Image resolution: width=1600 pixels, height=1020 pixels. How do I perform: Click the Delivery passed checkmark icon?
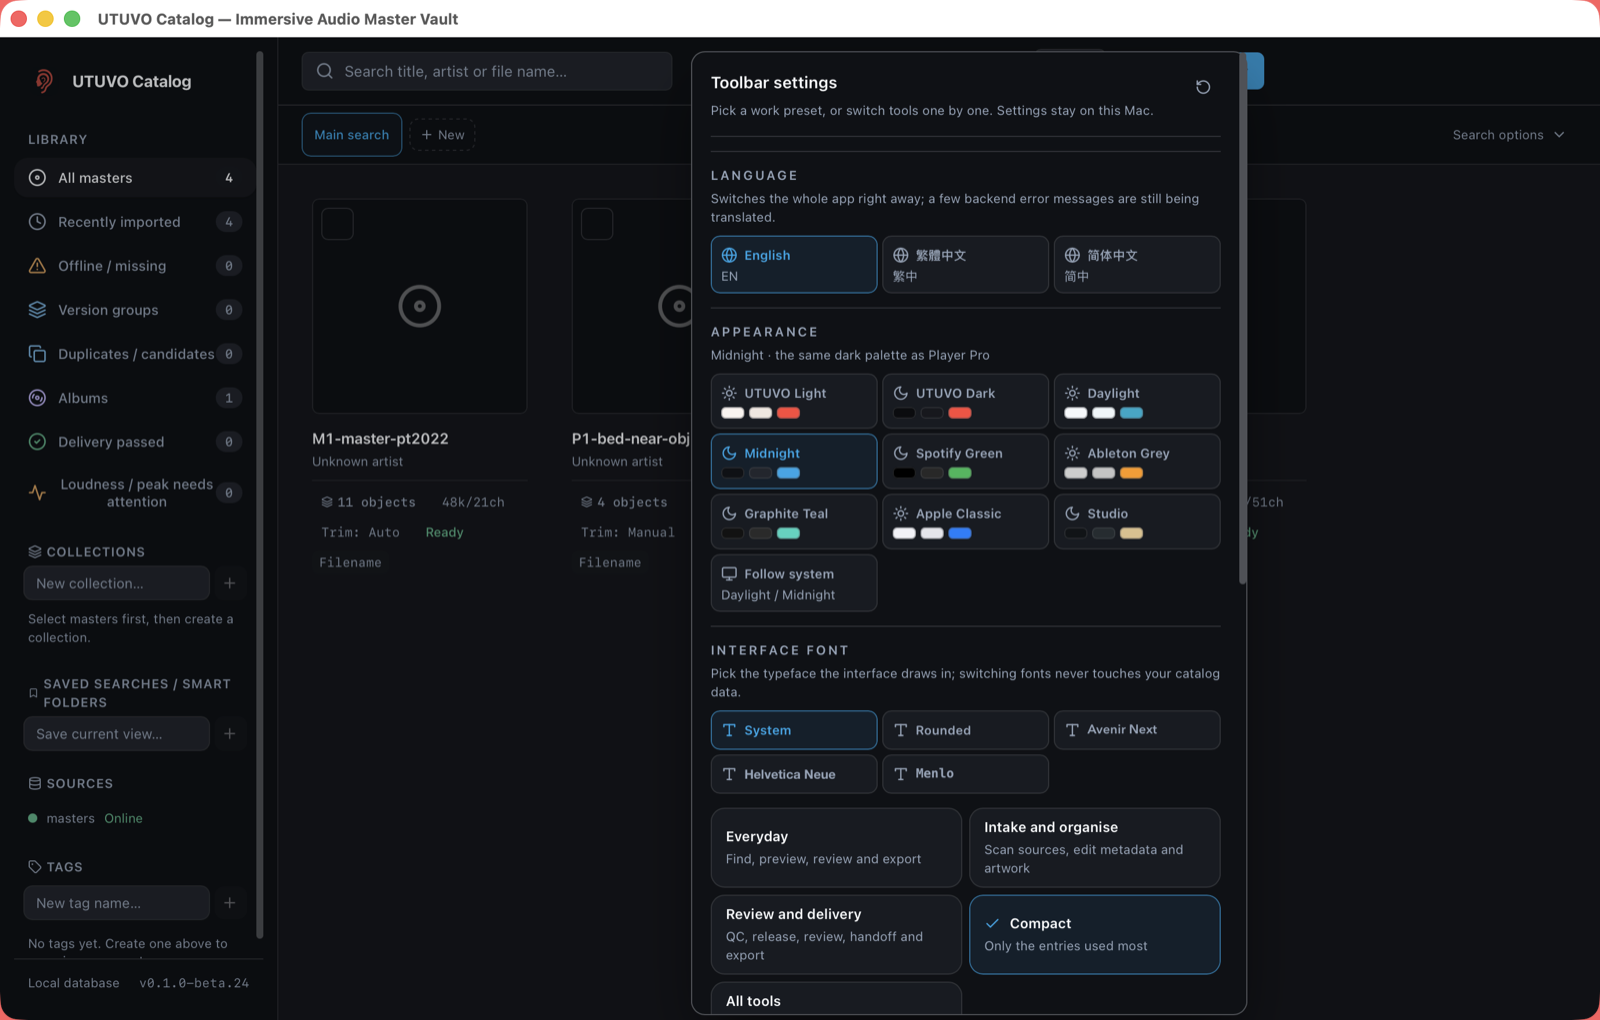click(37, 442)
